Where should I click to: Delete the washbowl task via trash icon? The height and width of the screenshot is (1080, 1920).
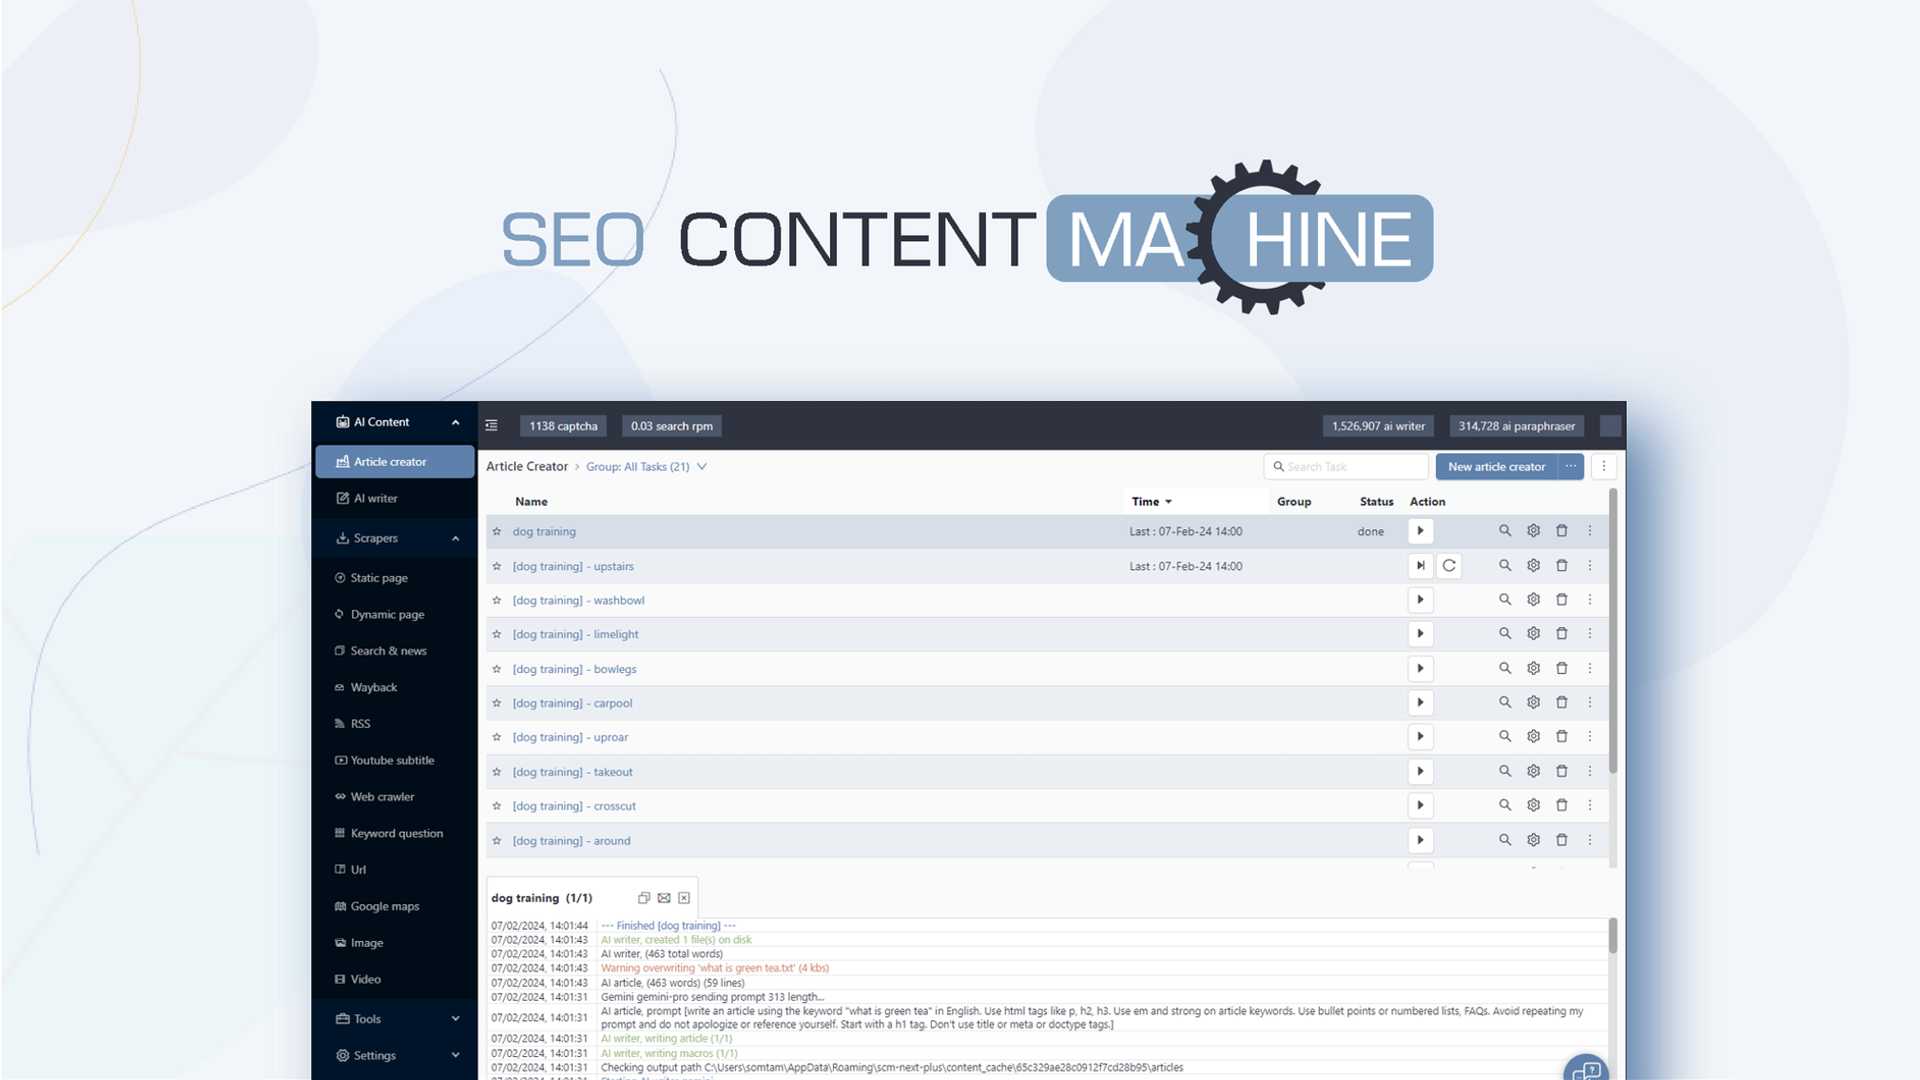(1561, 600)
